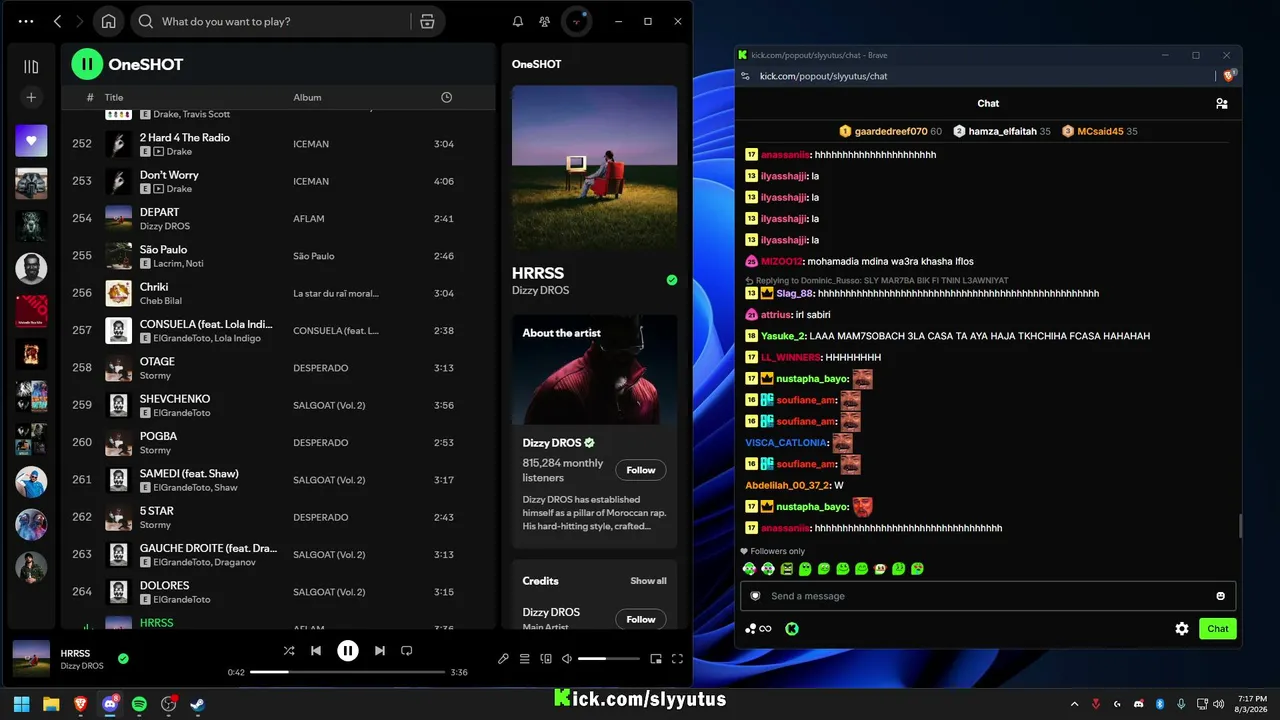1280x720 pixels.
Task: Open Kick chat settings gear
Action: point(1182,629)
